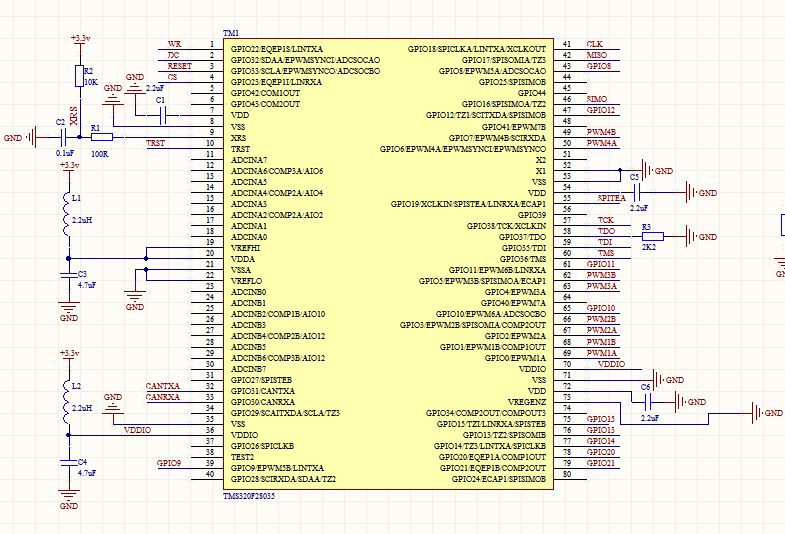Select the GPIO21 net label on pin 79
This screenshot has height=534, width=785.
click(x=601, y=463)
